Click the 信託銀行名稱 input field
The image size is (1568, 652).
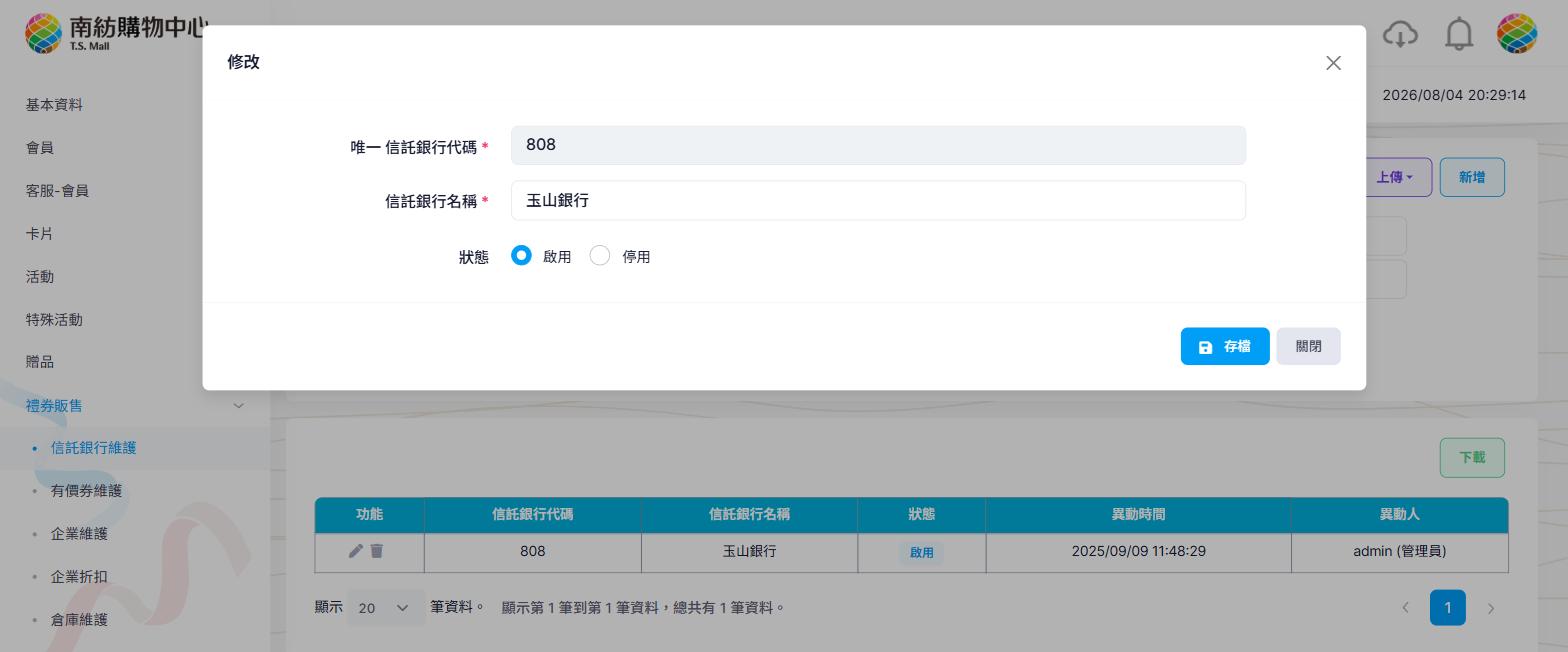pyautogui.click(x=878, y=200)
